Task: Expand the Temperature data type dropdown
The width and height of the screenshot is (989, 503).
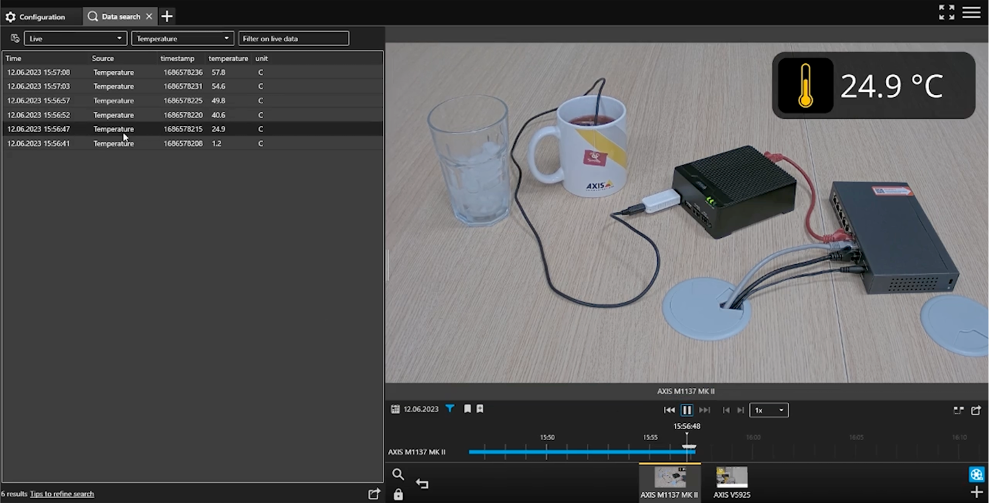Action: 182,38
